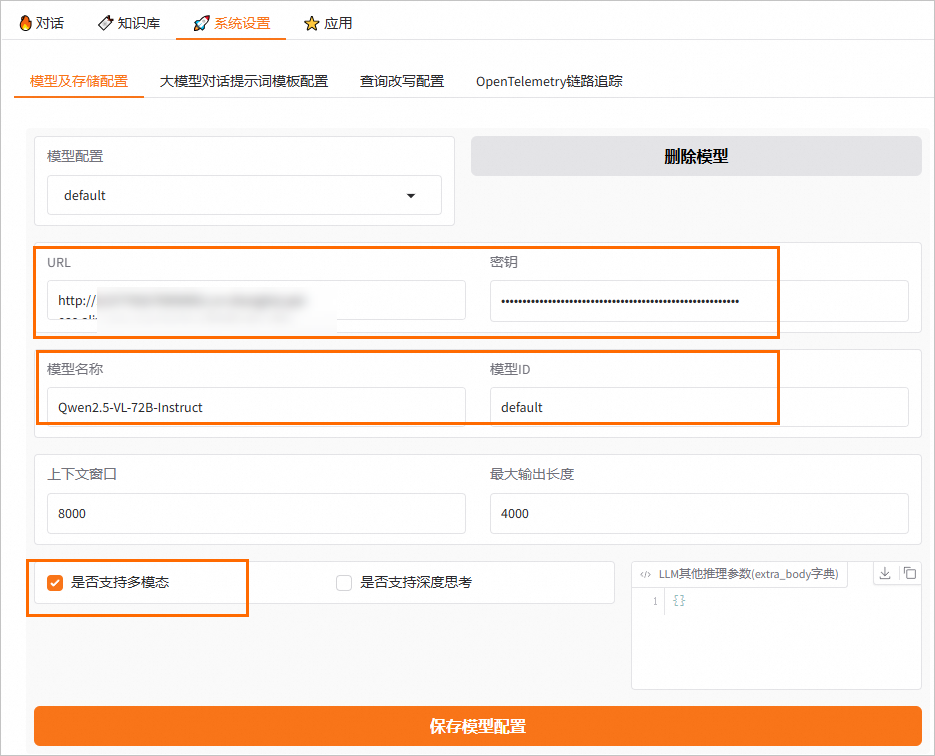Click the star icon beside 应用
This screenshot has height=756, width=935.
311,23
